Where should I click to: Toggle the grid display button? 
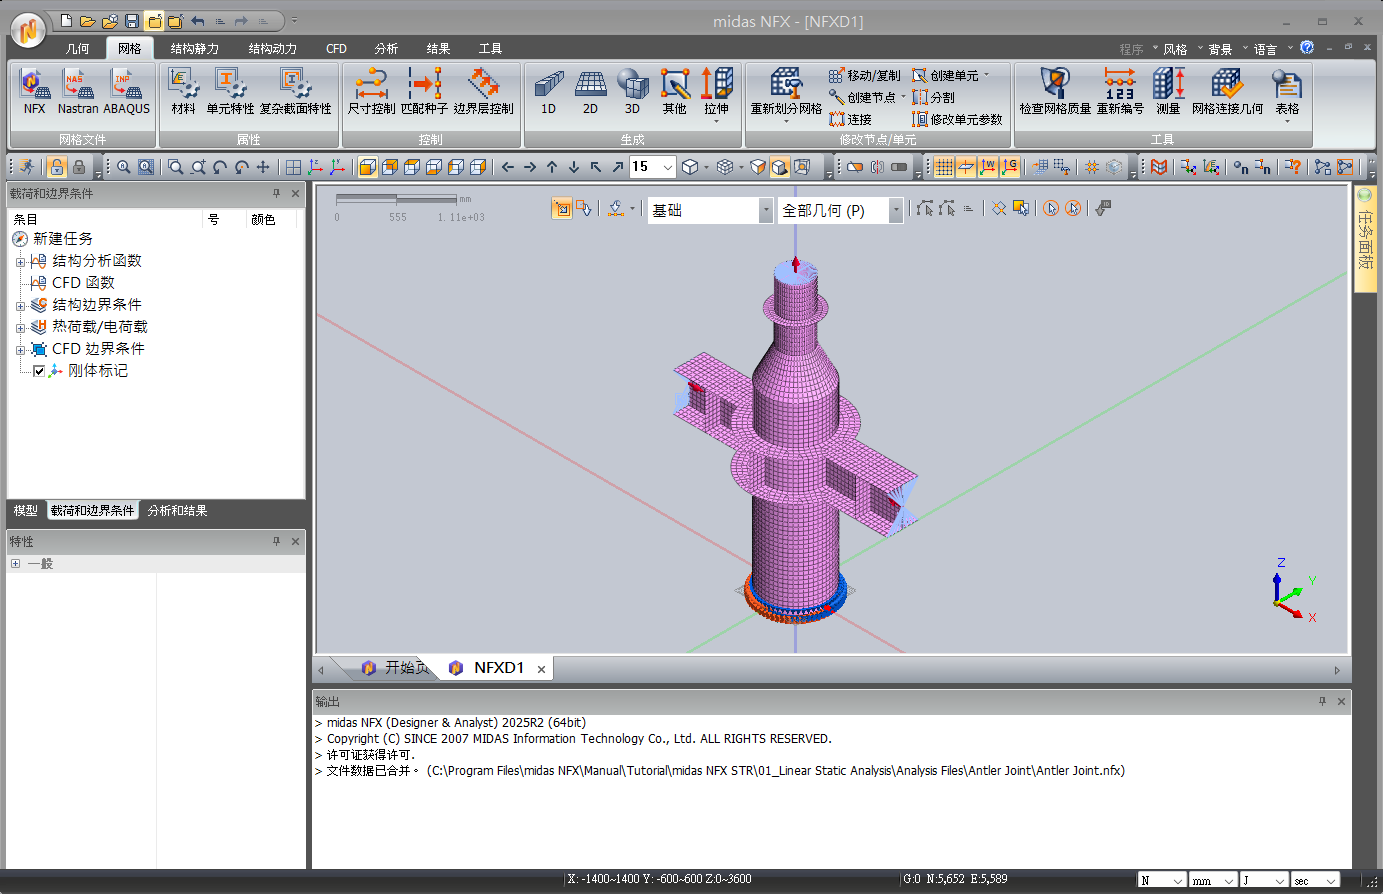(x=944, y=167)
